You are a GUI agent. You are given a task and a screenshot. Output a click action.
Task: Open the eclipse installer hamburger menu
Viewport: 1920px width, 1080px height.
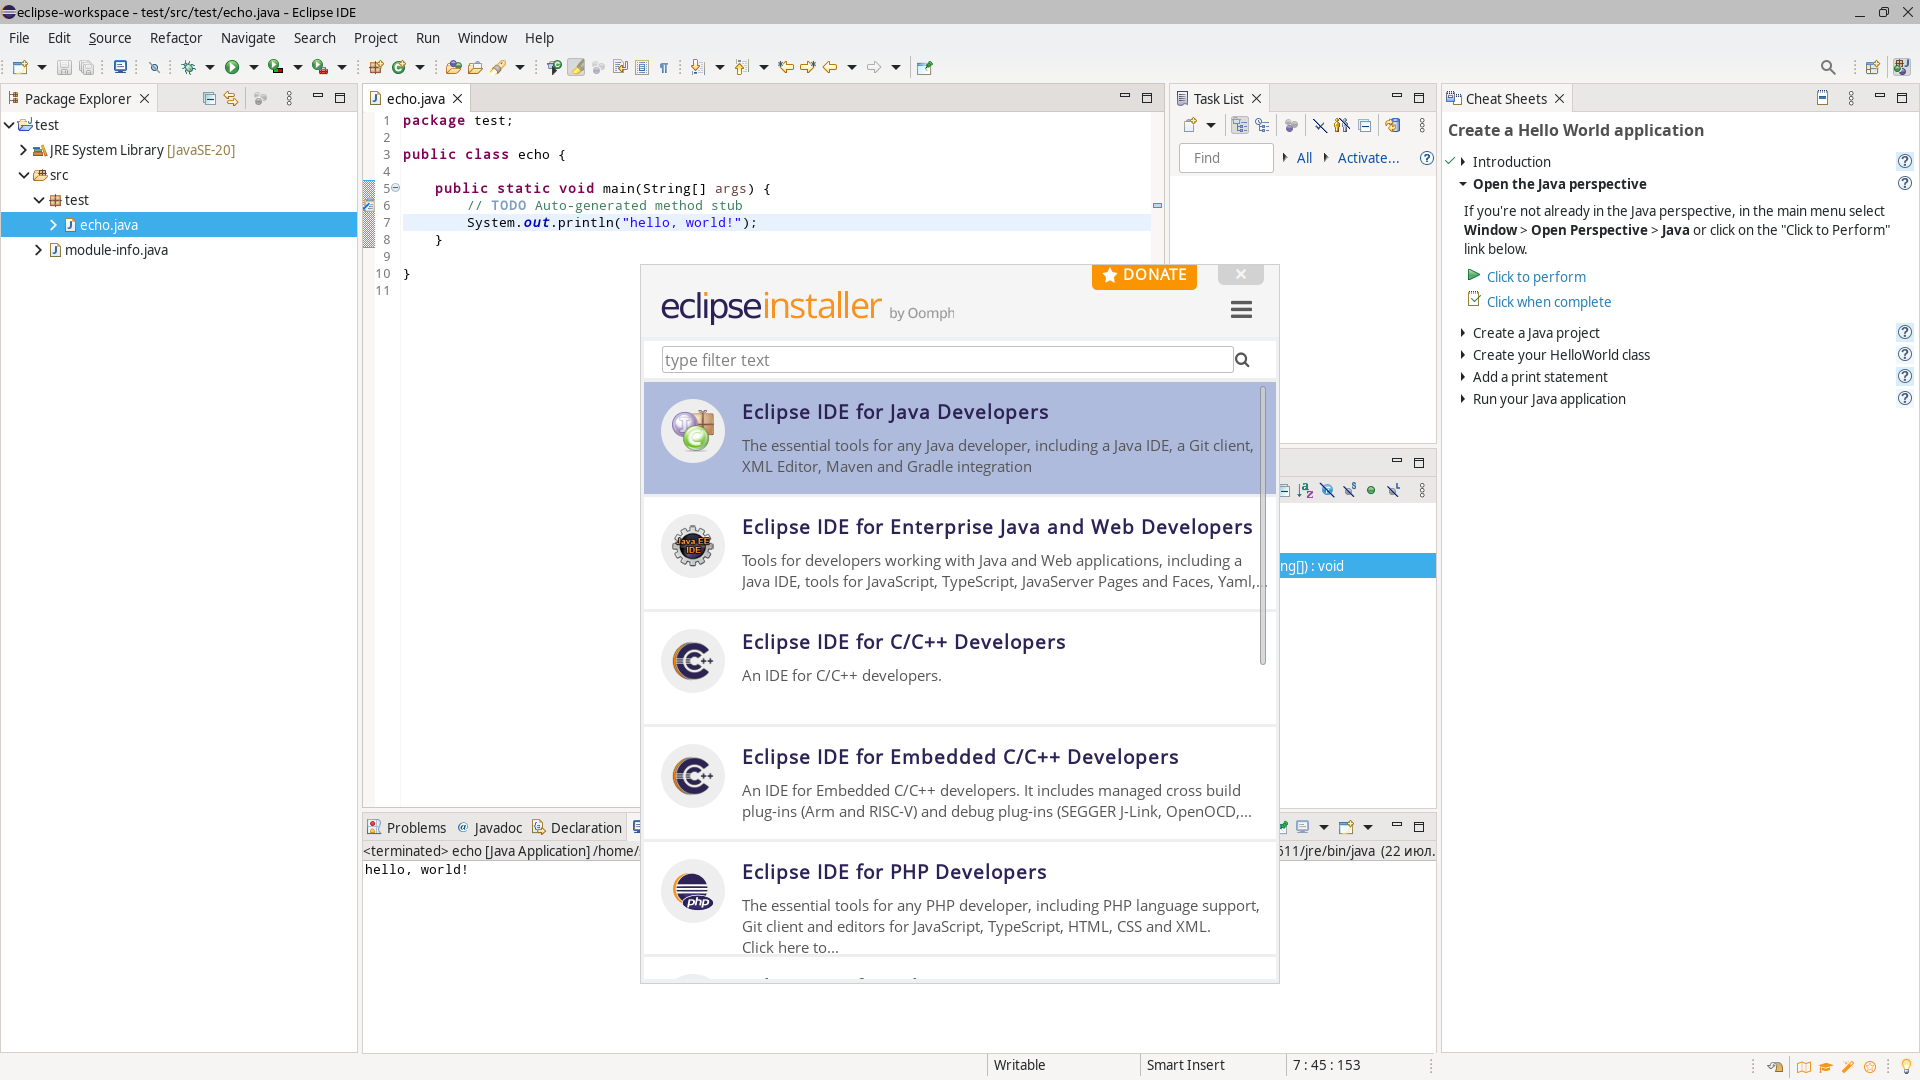(x=1241, y=310)
